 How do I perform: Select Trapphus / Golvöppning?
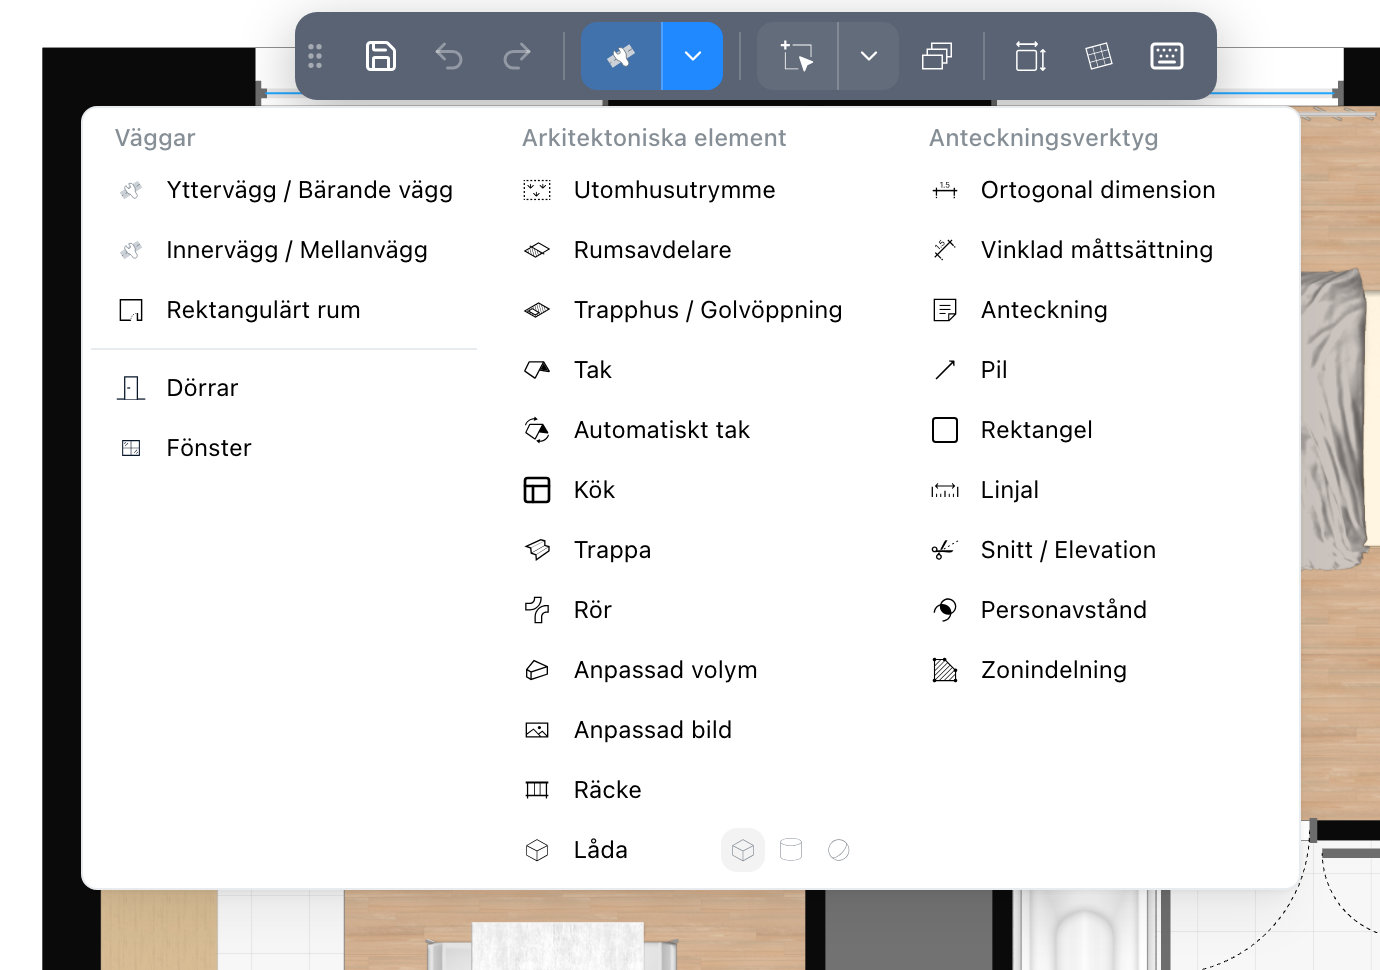click(x=683, y=310)
